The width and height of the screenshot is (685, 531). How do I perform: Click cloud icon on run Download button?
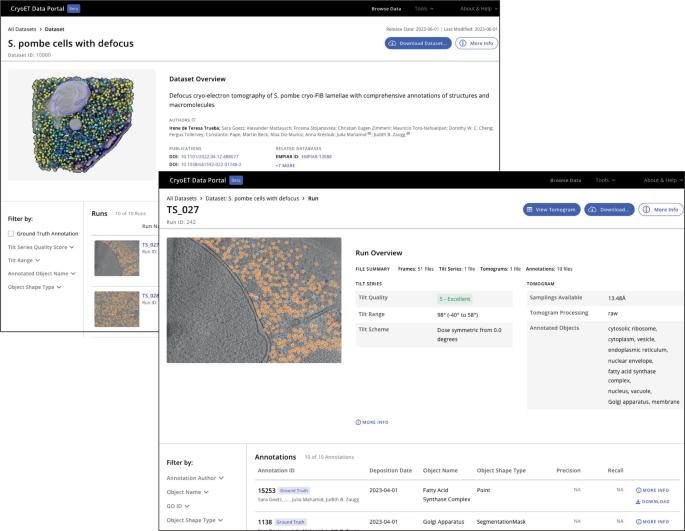click(592, 210)
